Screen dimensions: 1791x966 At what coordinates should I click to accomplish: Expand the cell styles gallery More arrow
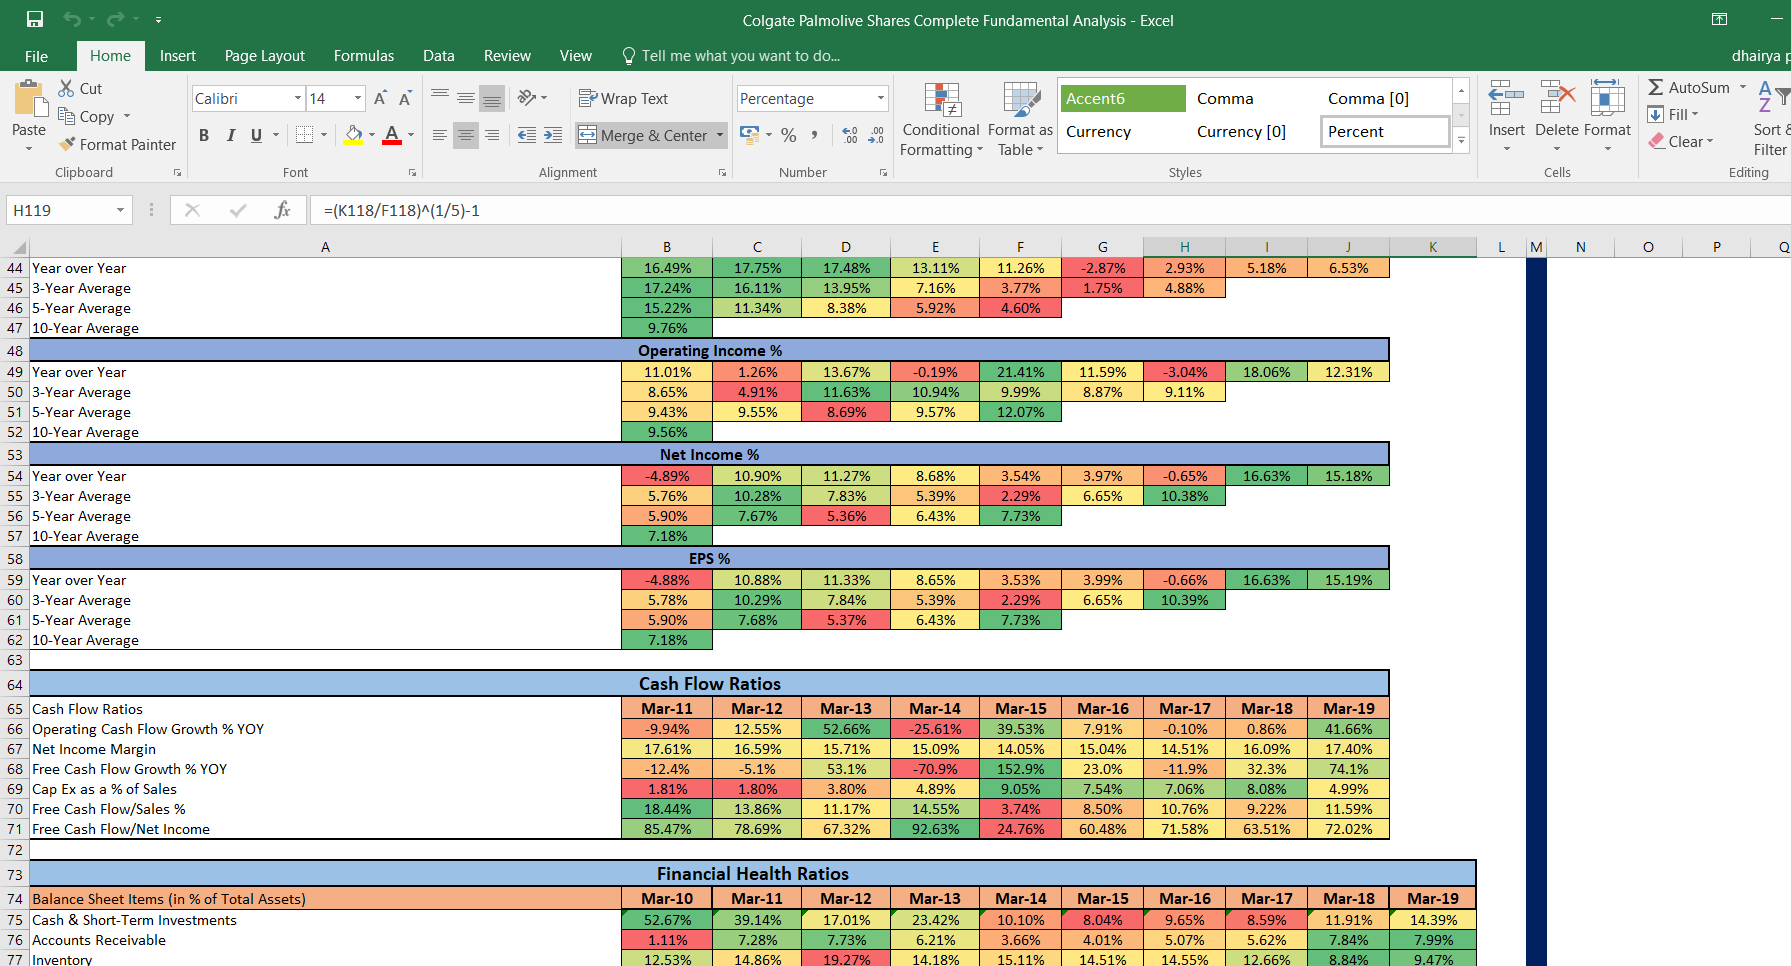1461,141
